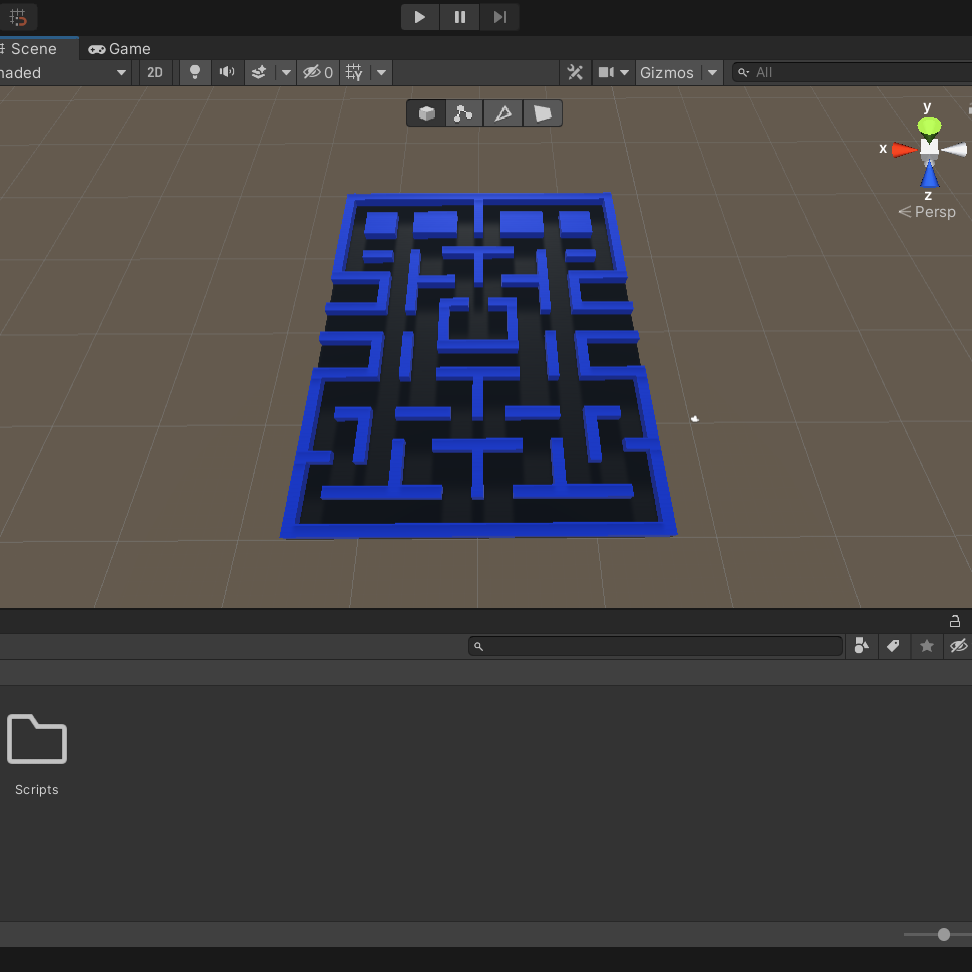
Task: Click the Favorites star icon
Action: click(927, 646)
